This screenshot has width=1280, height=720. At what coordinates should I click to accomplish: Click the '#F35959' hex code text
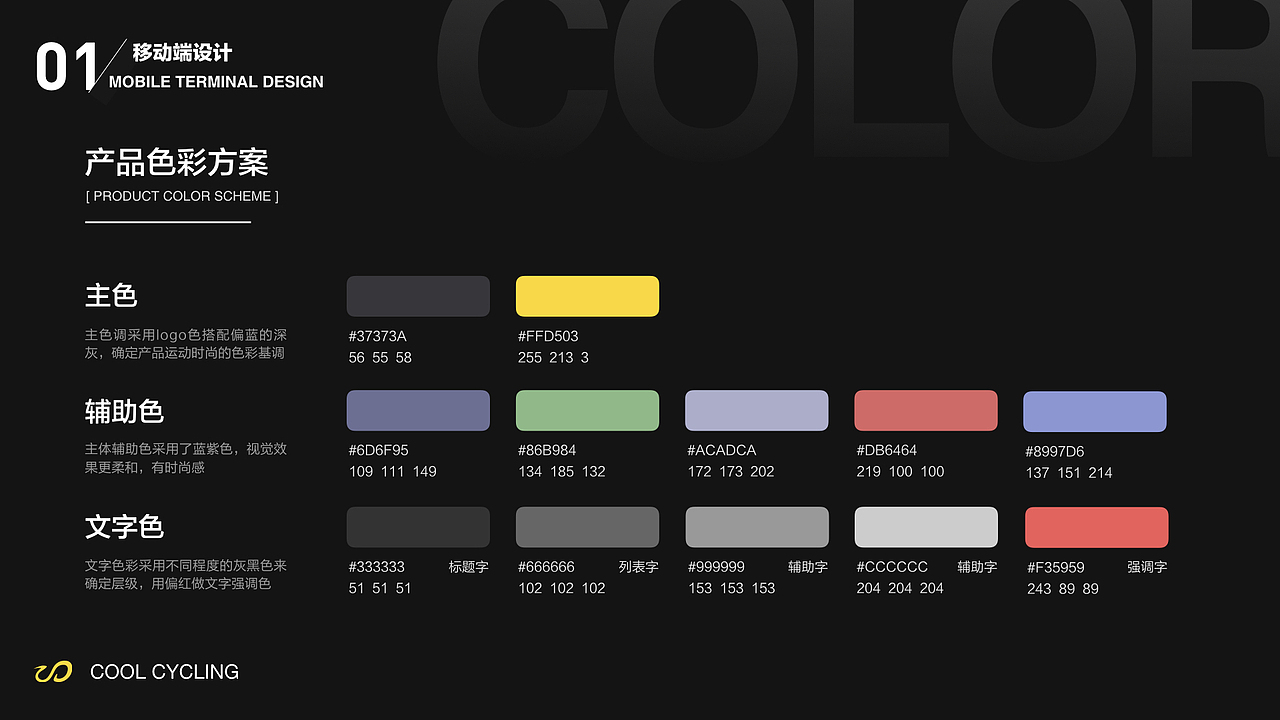[1056, 567]
